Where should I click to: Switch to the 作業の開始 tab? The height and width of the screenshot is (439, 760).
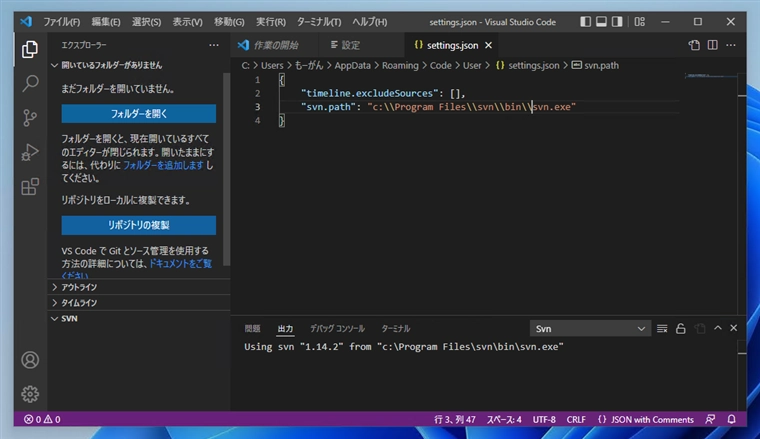(x=274, y=45)
